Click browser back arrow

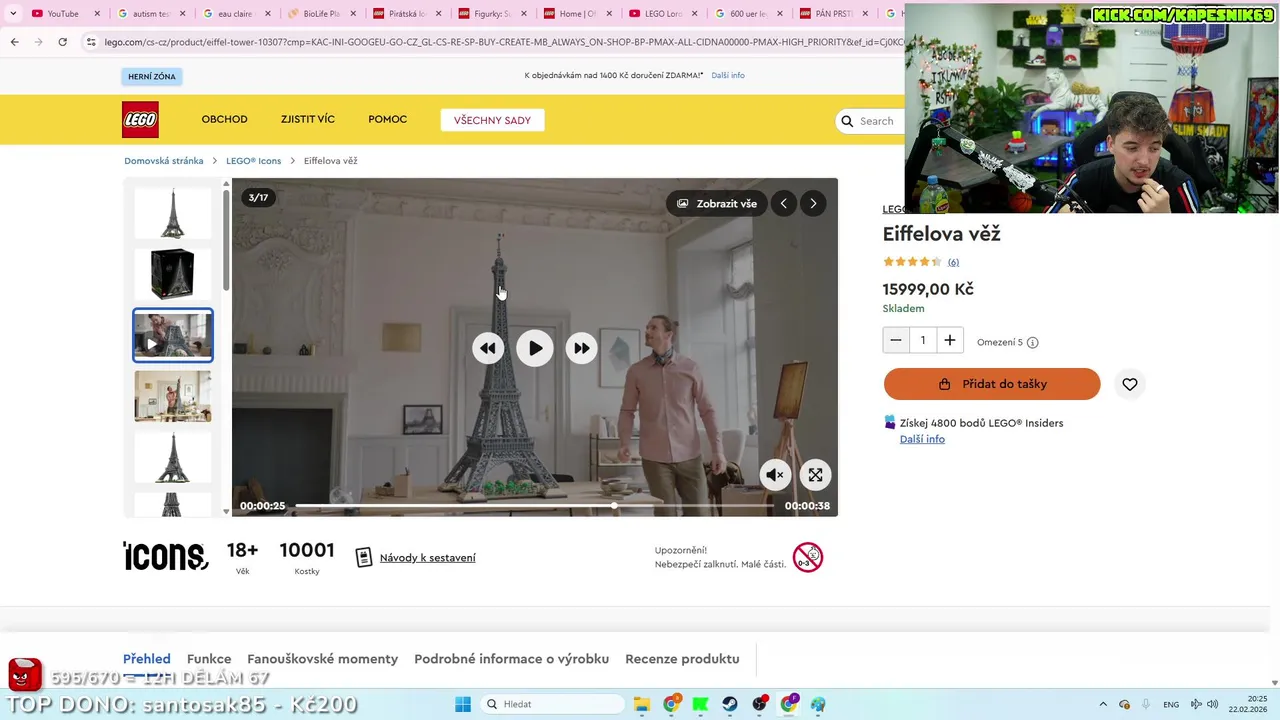pyautogui.click(x=14, y=42)
